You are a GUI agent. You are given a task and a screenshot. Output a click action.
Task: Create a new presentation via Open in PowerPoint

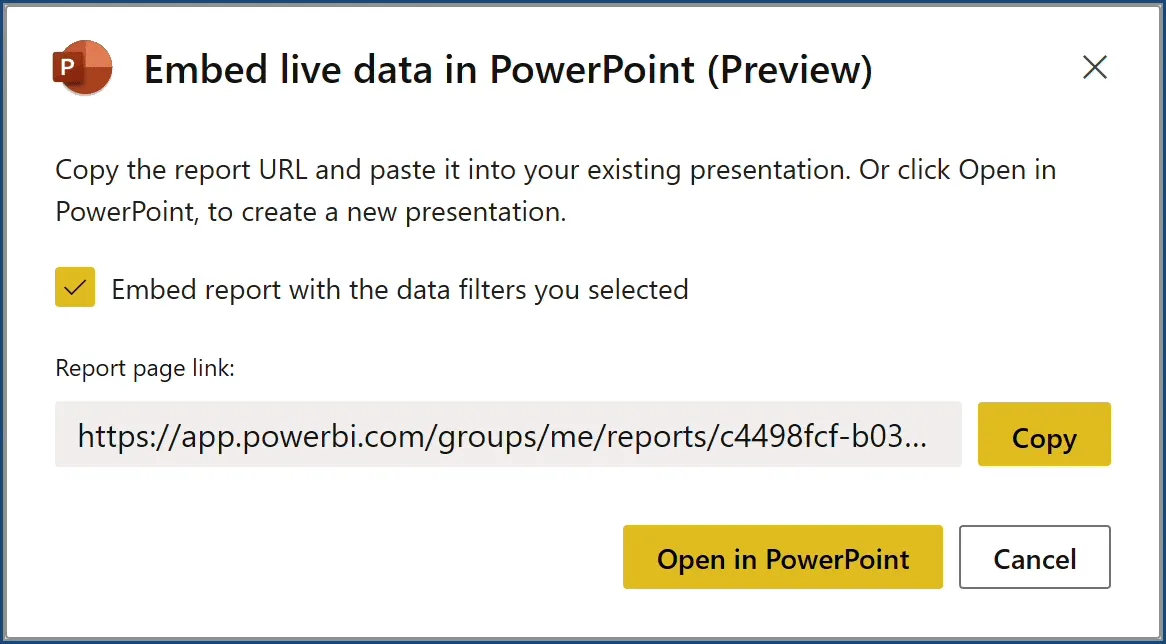coord(782,557)
